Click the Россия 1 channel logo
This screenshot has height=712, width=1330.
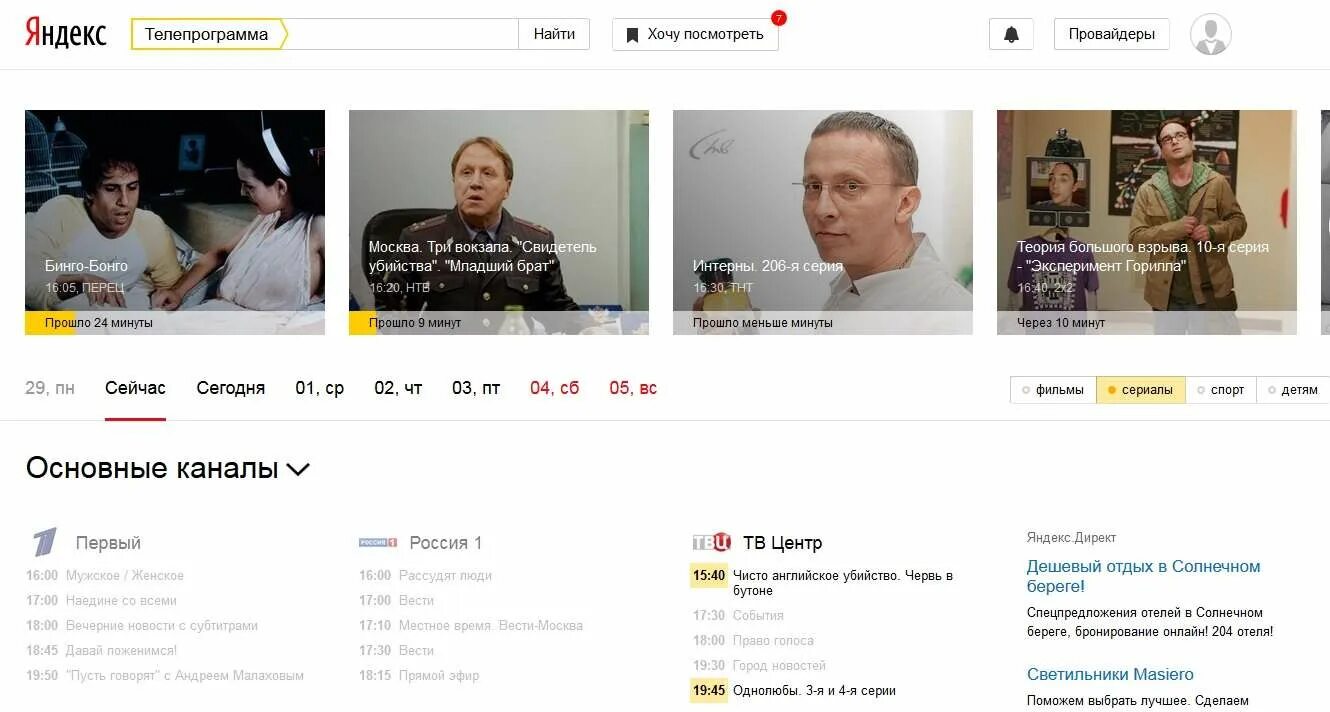[378, 542]
